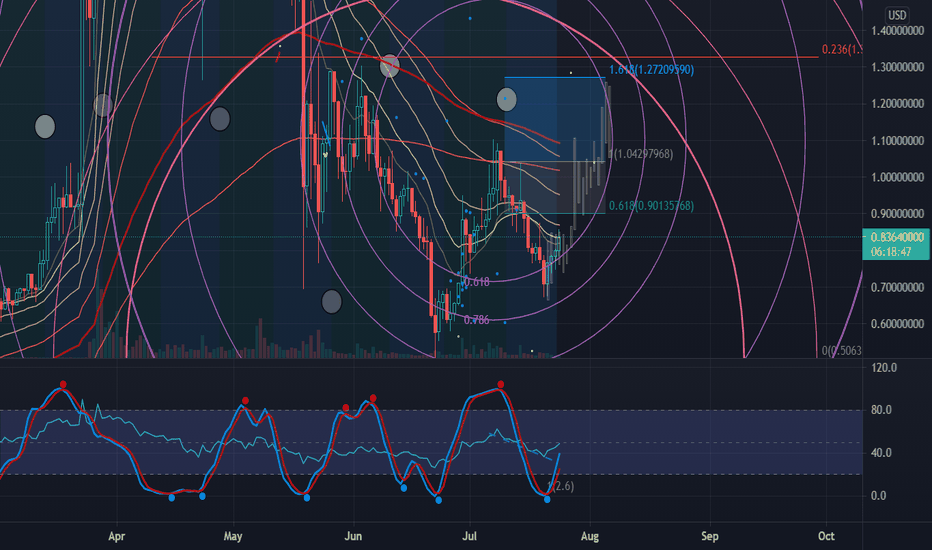Click the 120.0 oscillator scale label
Viewport: 932px width, 550px height.
point(884,367)
